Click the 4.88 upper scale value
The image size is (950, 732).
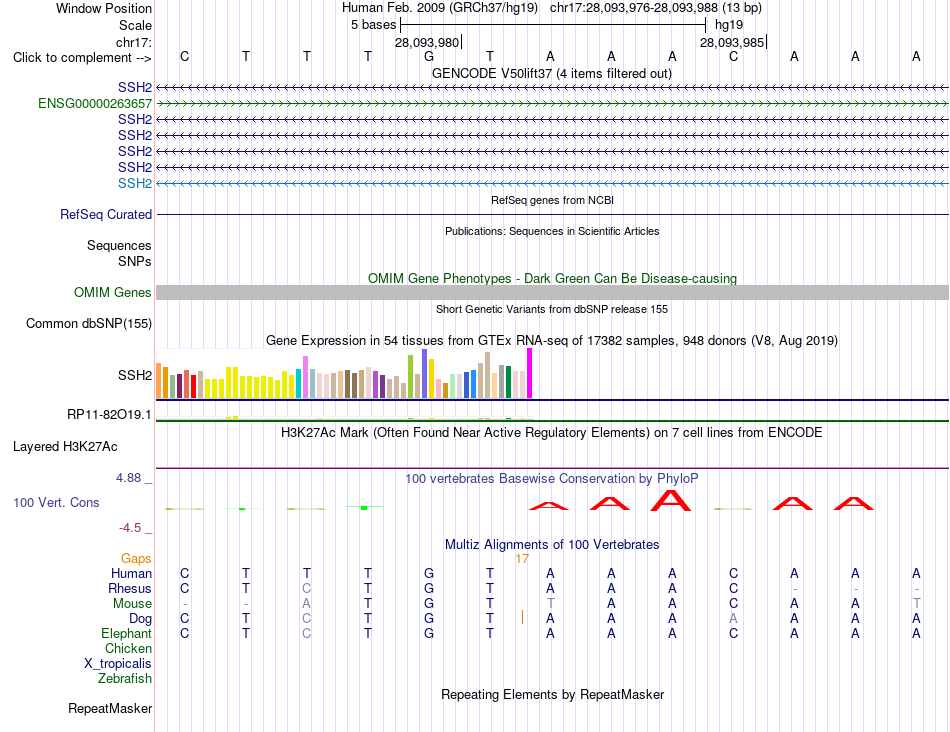point(128,478)
